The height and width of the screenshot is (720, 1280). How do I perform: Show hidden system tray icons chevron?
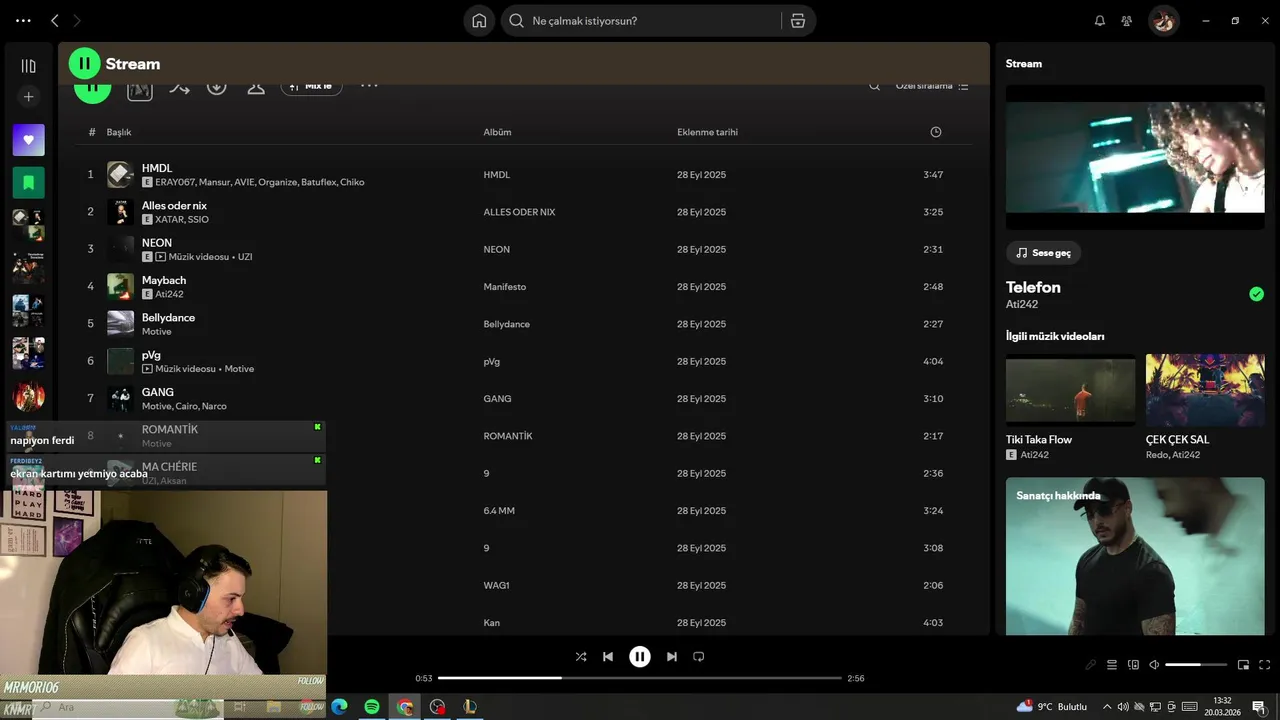(1106, 707)
